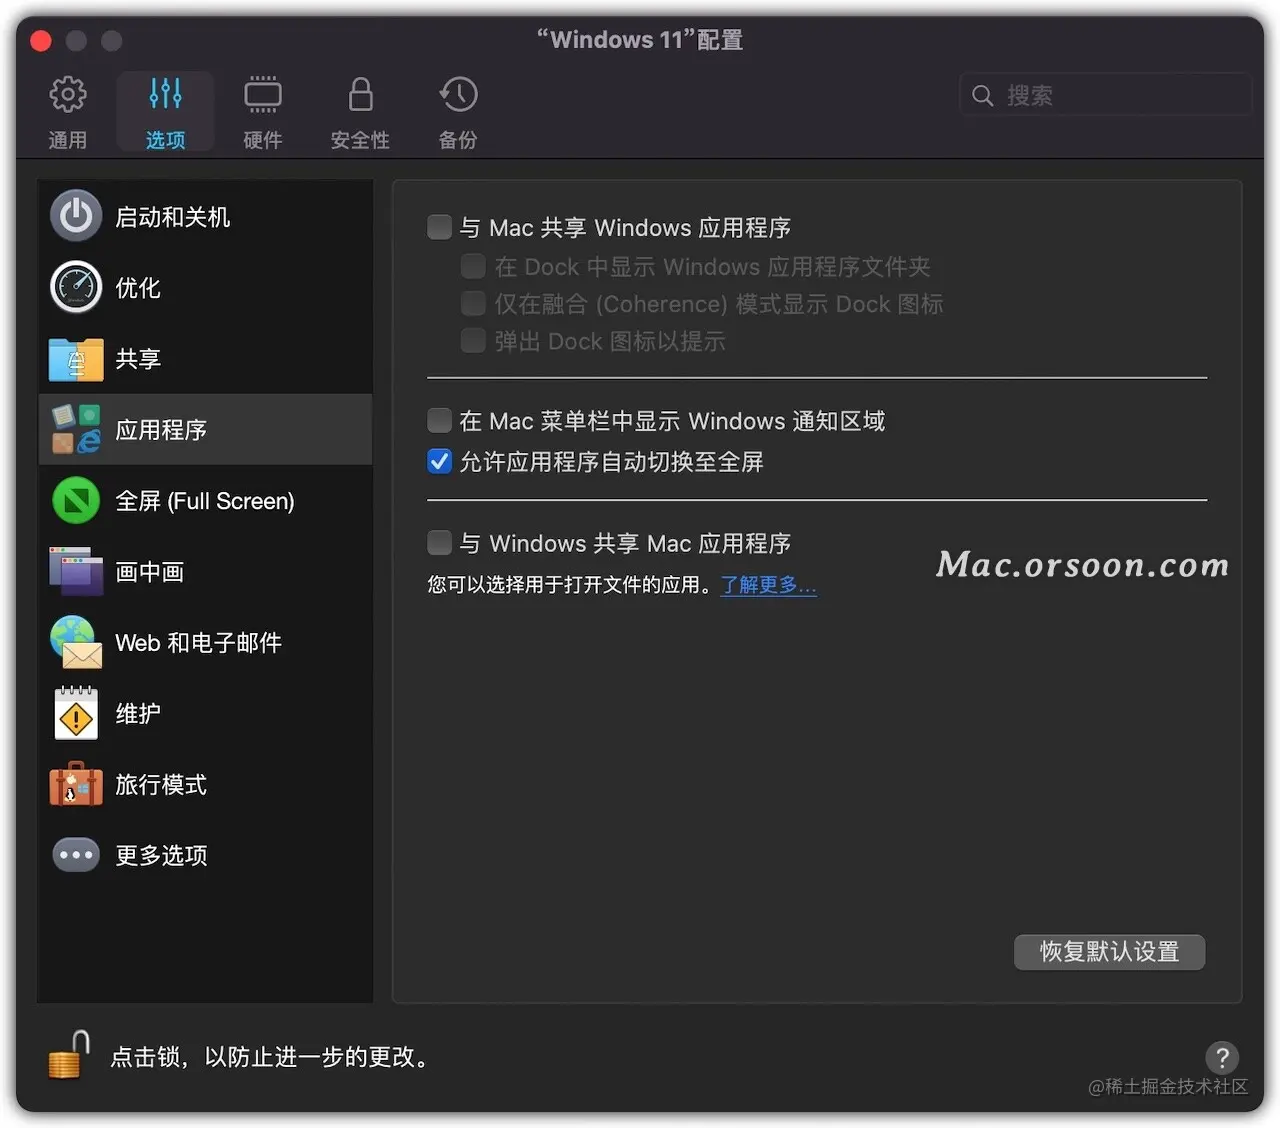Select 共享 in the sidebar
Viewport: 1280px width, 1128px height.
click(138, 359)
